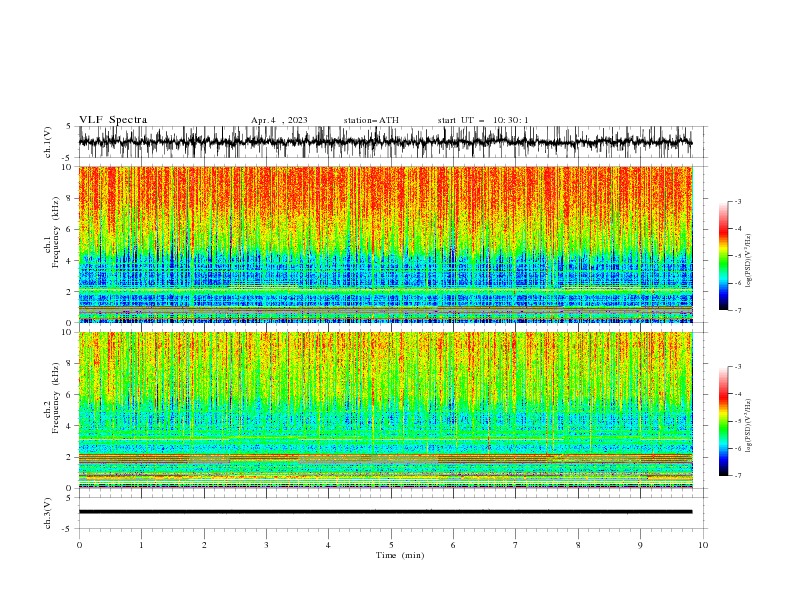Click the ch.3(V) flat waveform trace
The height and width of the screenshot is (612, 792).
click(x=385, y=512)
